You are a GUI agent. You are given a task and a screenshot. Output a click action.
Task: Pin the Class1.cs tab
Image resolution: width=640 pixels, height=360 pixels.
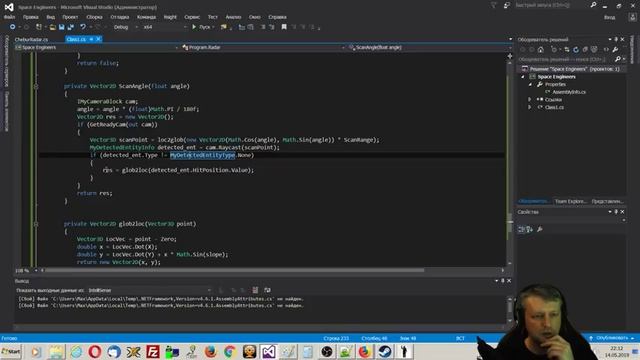(91, 39)
